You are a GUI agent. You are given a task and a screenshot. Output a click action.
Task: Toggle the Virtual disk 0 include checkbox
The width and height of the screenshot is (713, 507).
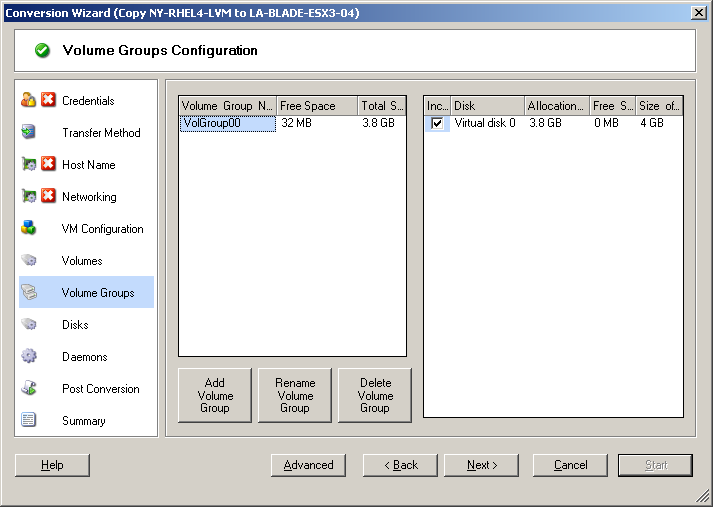pyautogui.click(x=437, y=124)
